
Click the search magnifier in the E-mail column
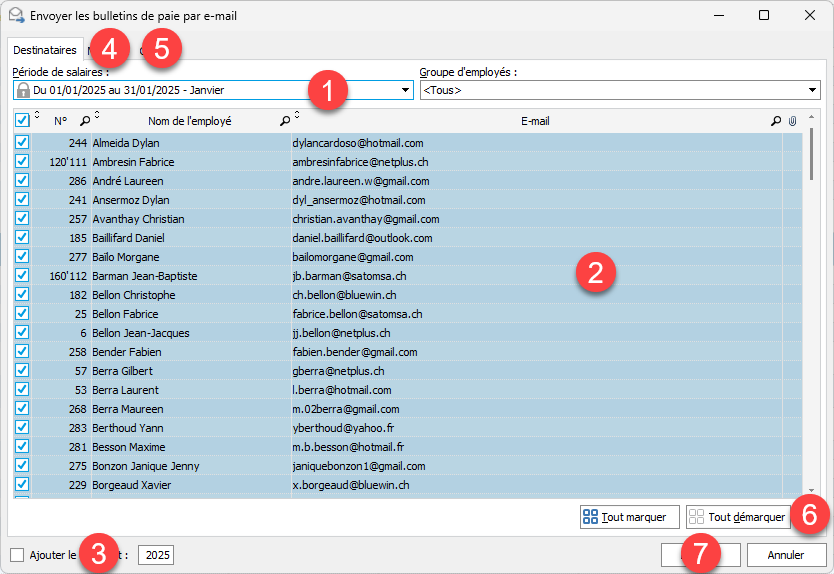[775, 121]
